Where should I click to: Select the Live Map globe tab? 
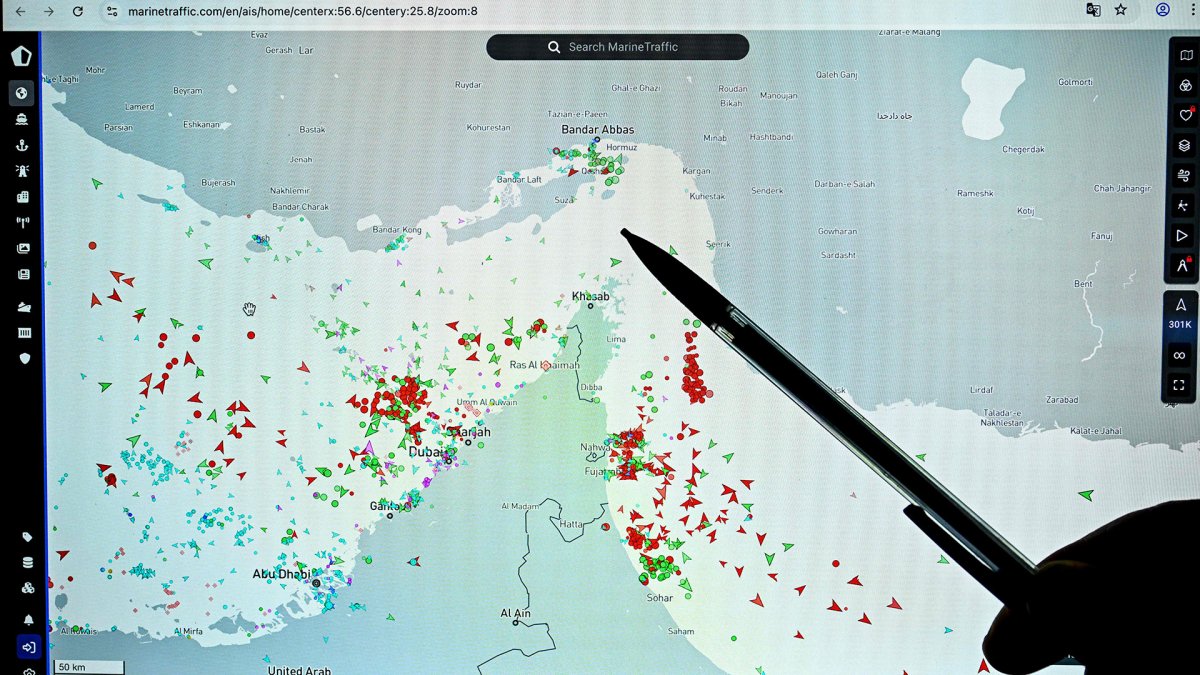click(x=22, y=93)
